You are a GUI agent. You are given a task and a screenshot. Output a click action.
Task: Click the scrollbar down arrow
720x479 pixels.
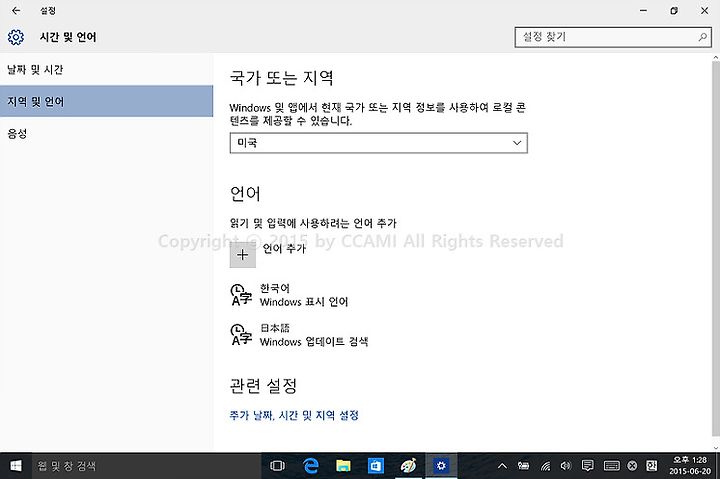coord(715,448)
